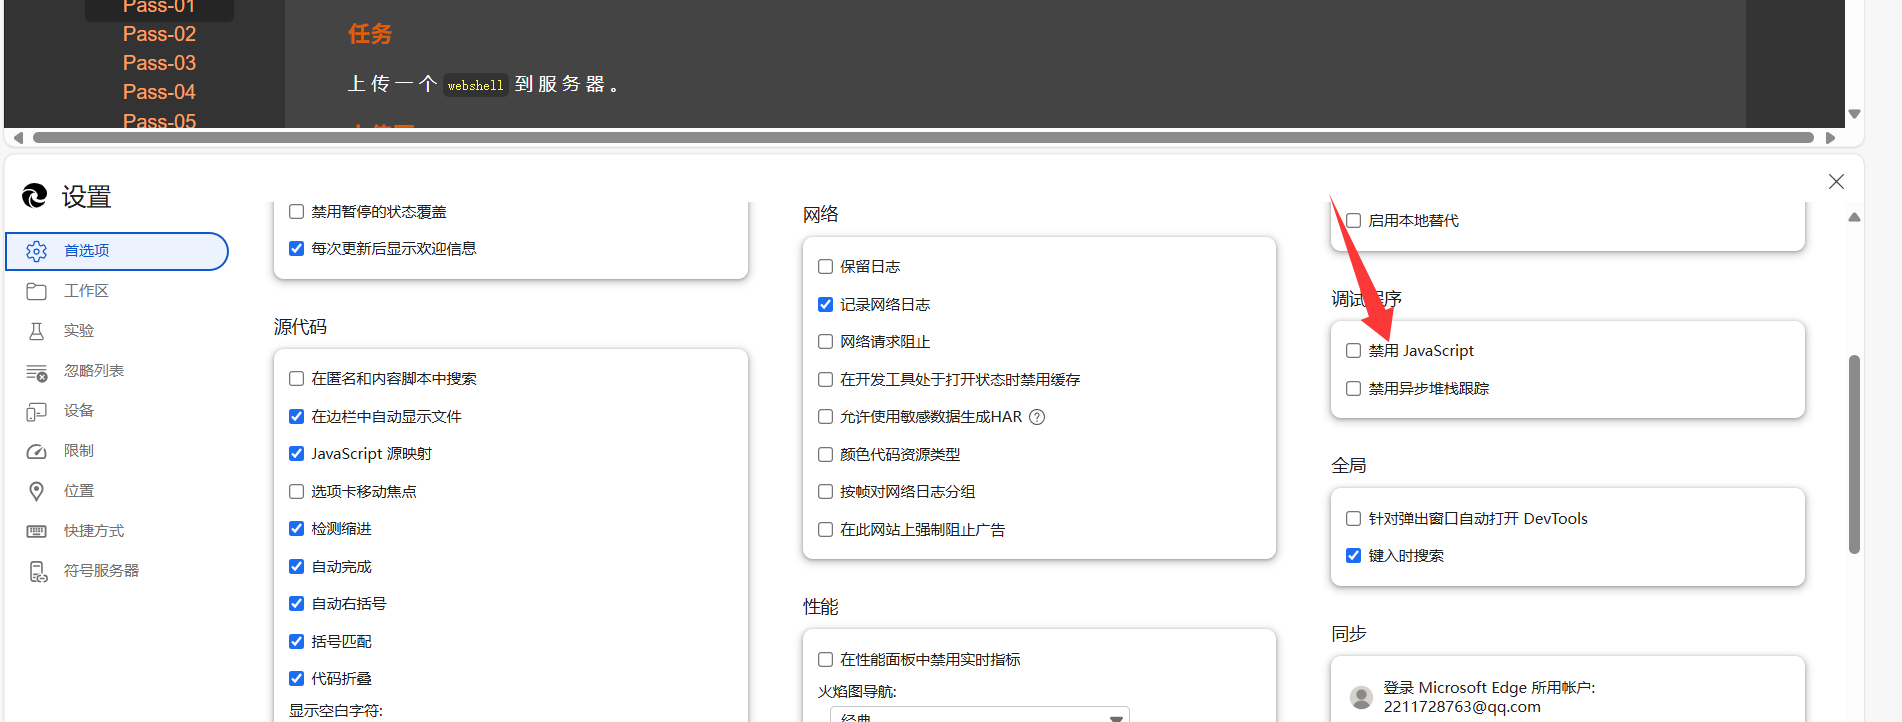Viewport: 1902px width, 722px height.
Task: Click the 限制 throttling gauge icon
Action: click(x=37, y=451)
